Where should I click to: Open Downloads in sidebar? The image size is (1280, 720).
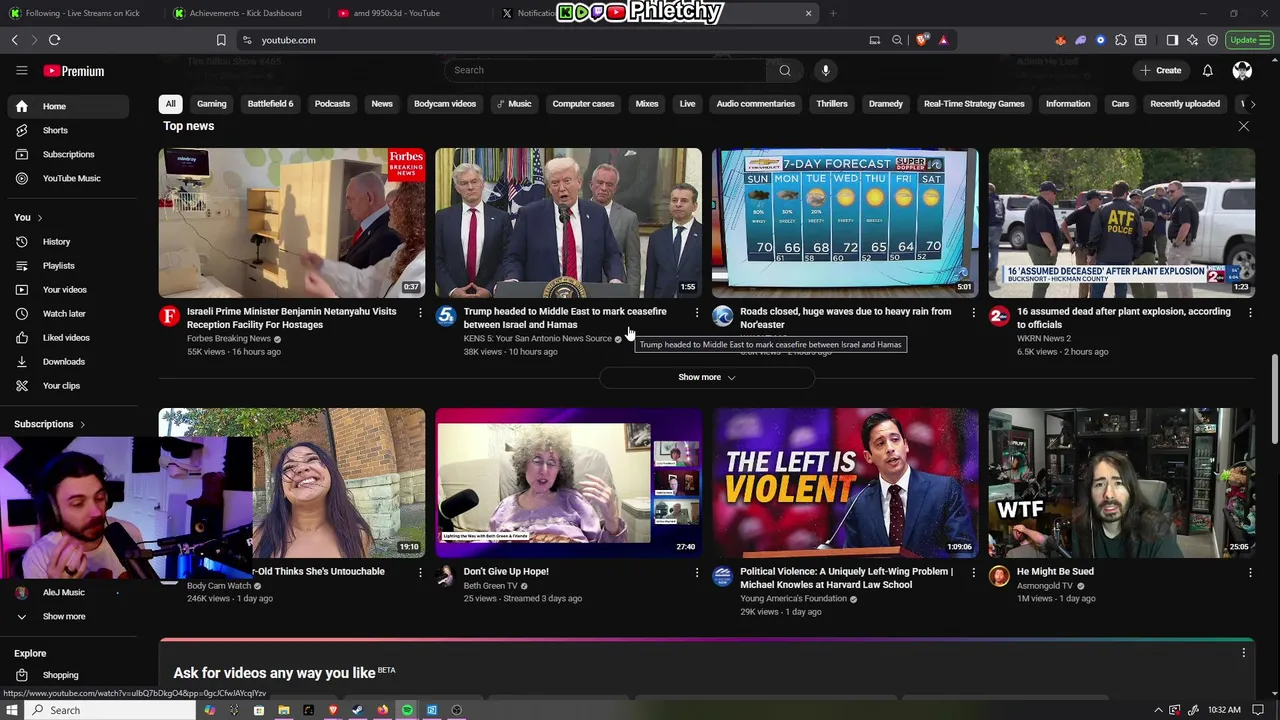68,361
